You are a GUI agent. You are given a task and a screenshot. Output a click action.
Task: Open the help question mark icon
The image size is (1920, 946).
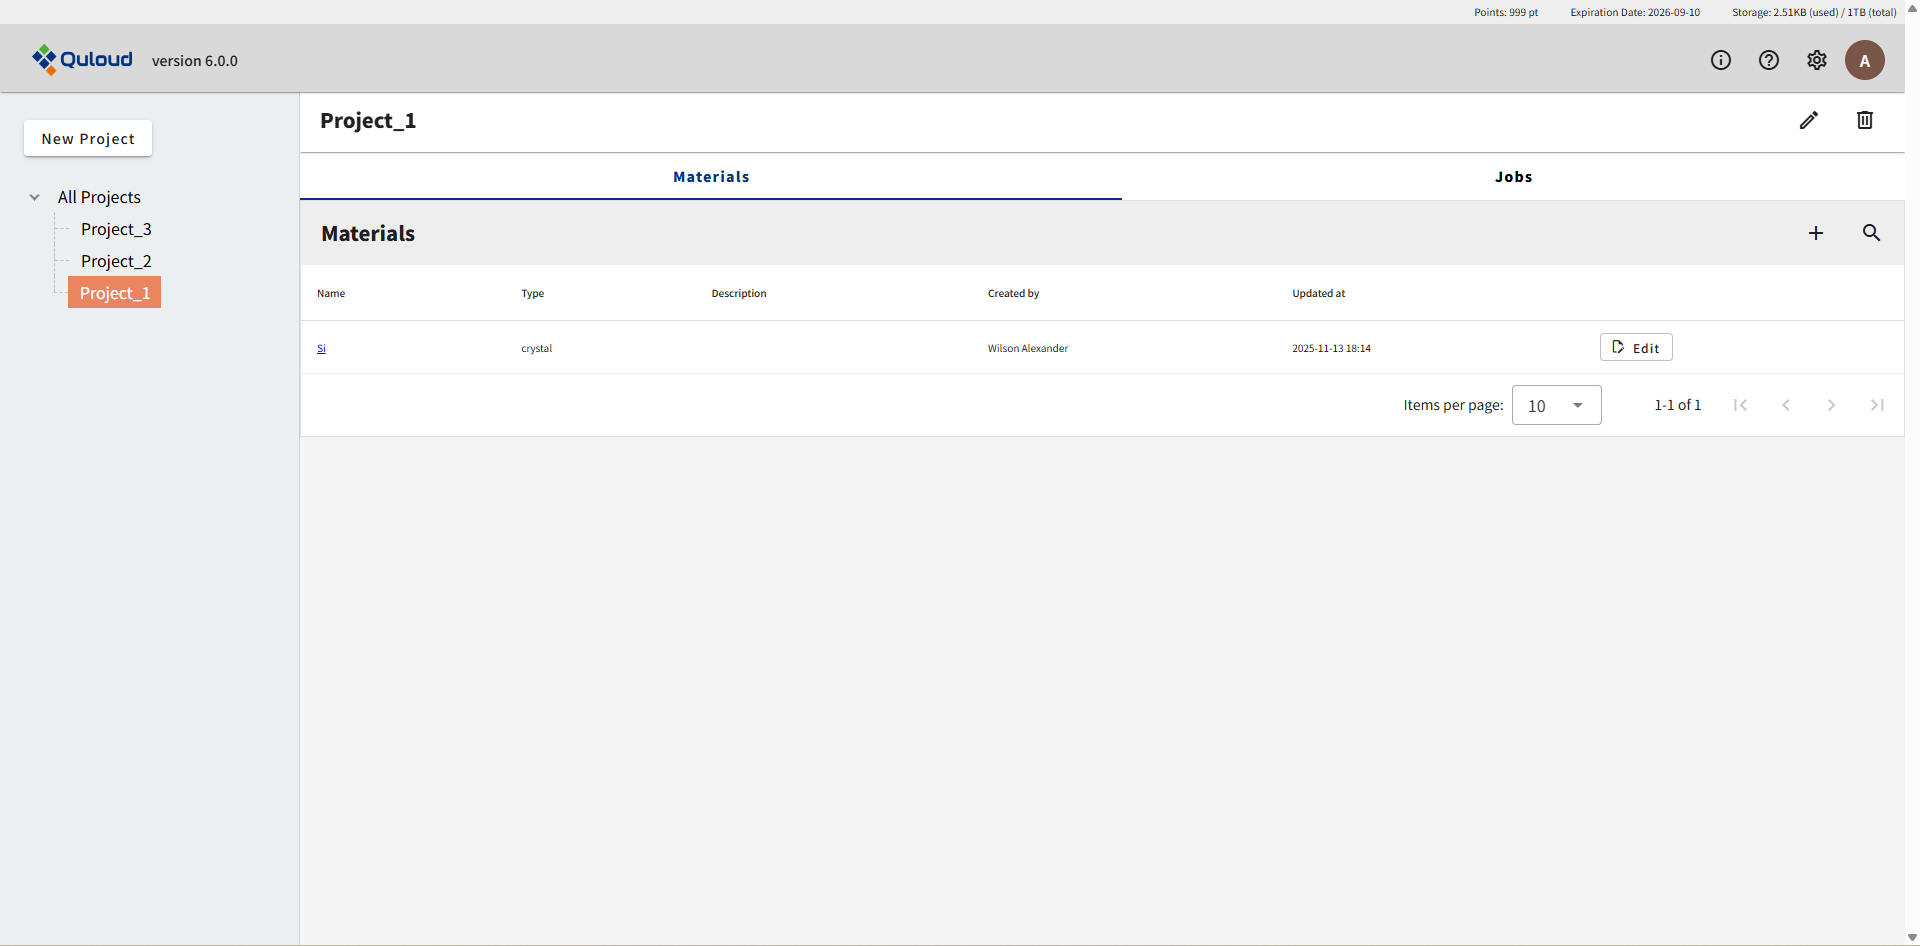pos(1768,60)
